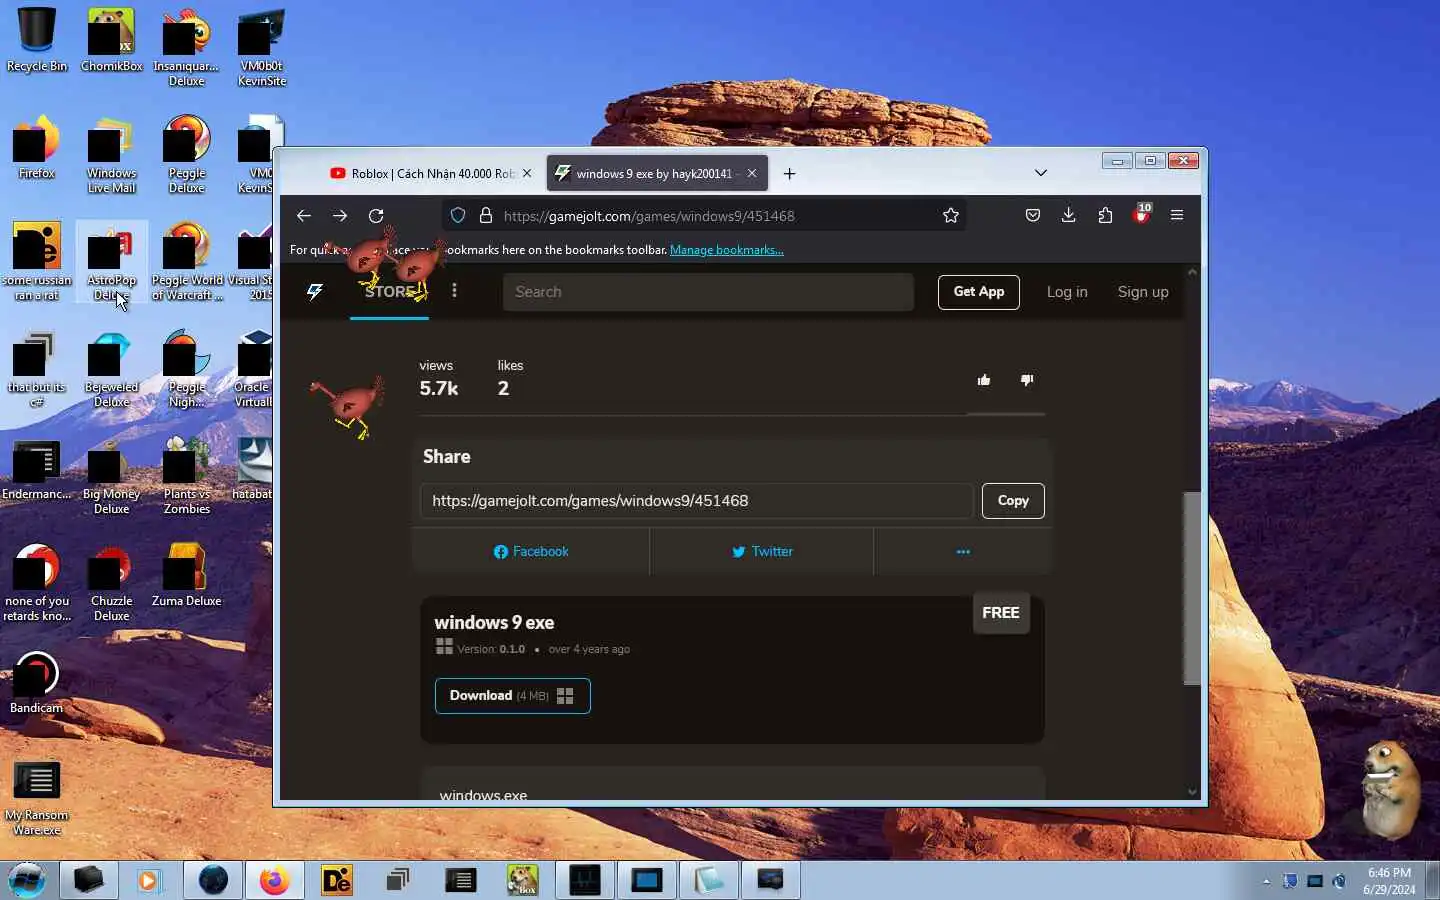
Task: Dislike the game with thumbs down
Action: point(1027,380)
